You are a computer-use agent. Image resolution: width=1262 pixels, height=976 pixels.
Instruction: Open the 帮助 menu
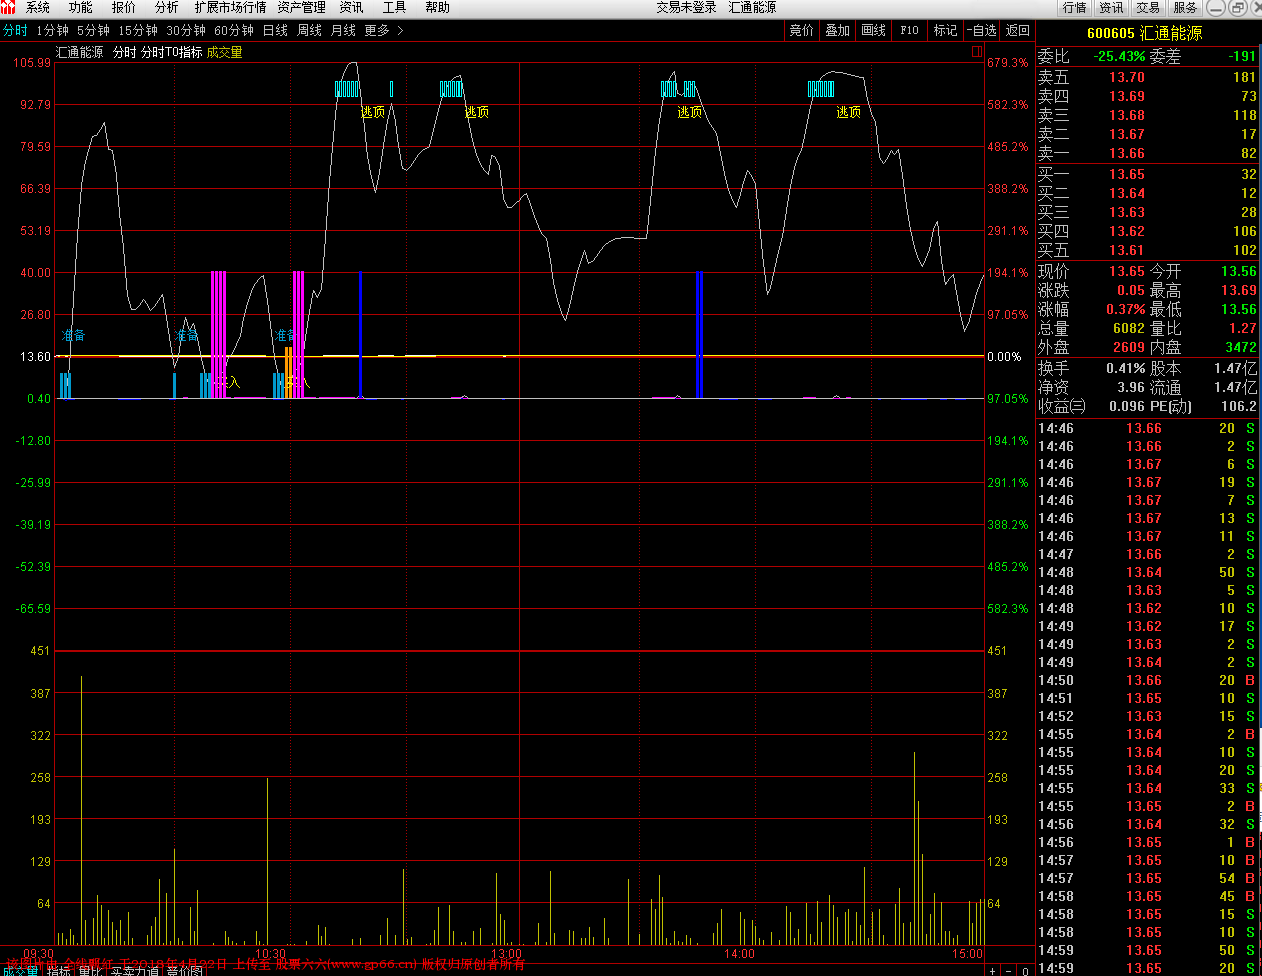coord(438,7)
